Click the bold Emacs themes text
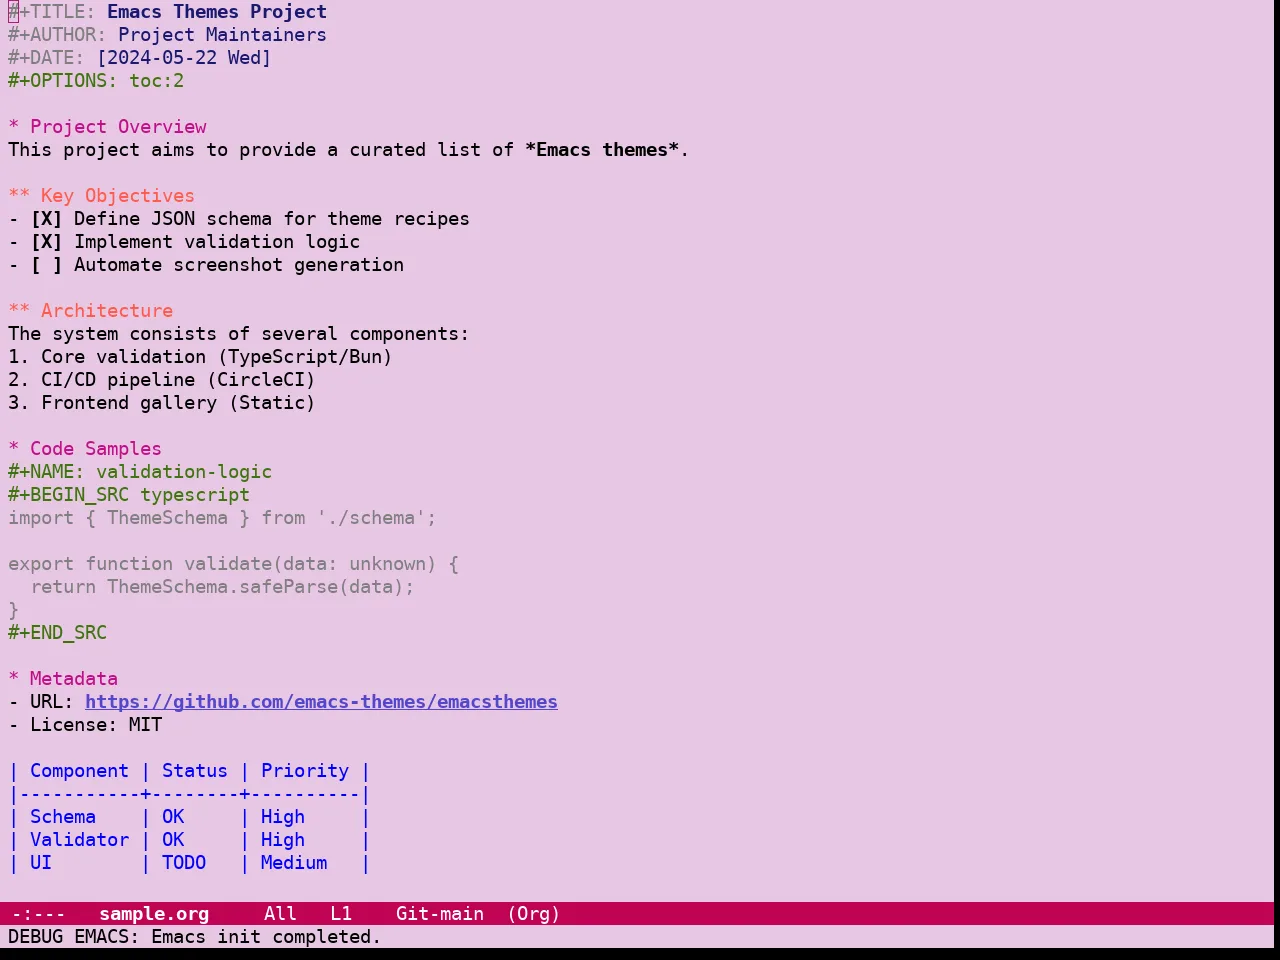This screenshot has width=1280, height=960. (x=602, y=150)
